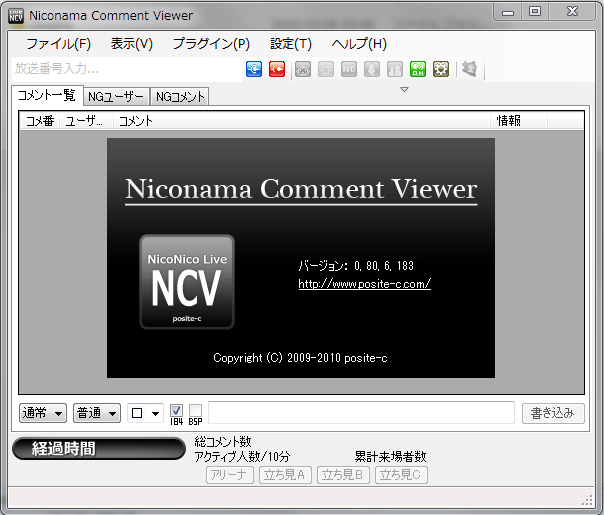
Task: Sort by the コメント column header
Action: (302, 121)
